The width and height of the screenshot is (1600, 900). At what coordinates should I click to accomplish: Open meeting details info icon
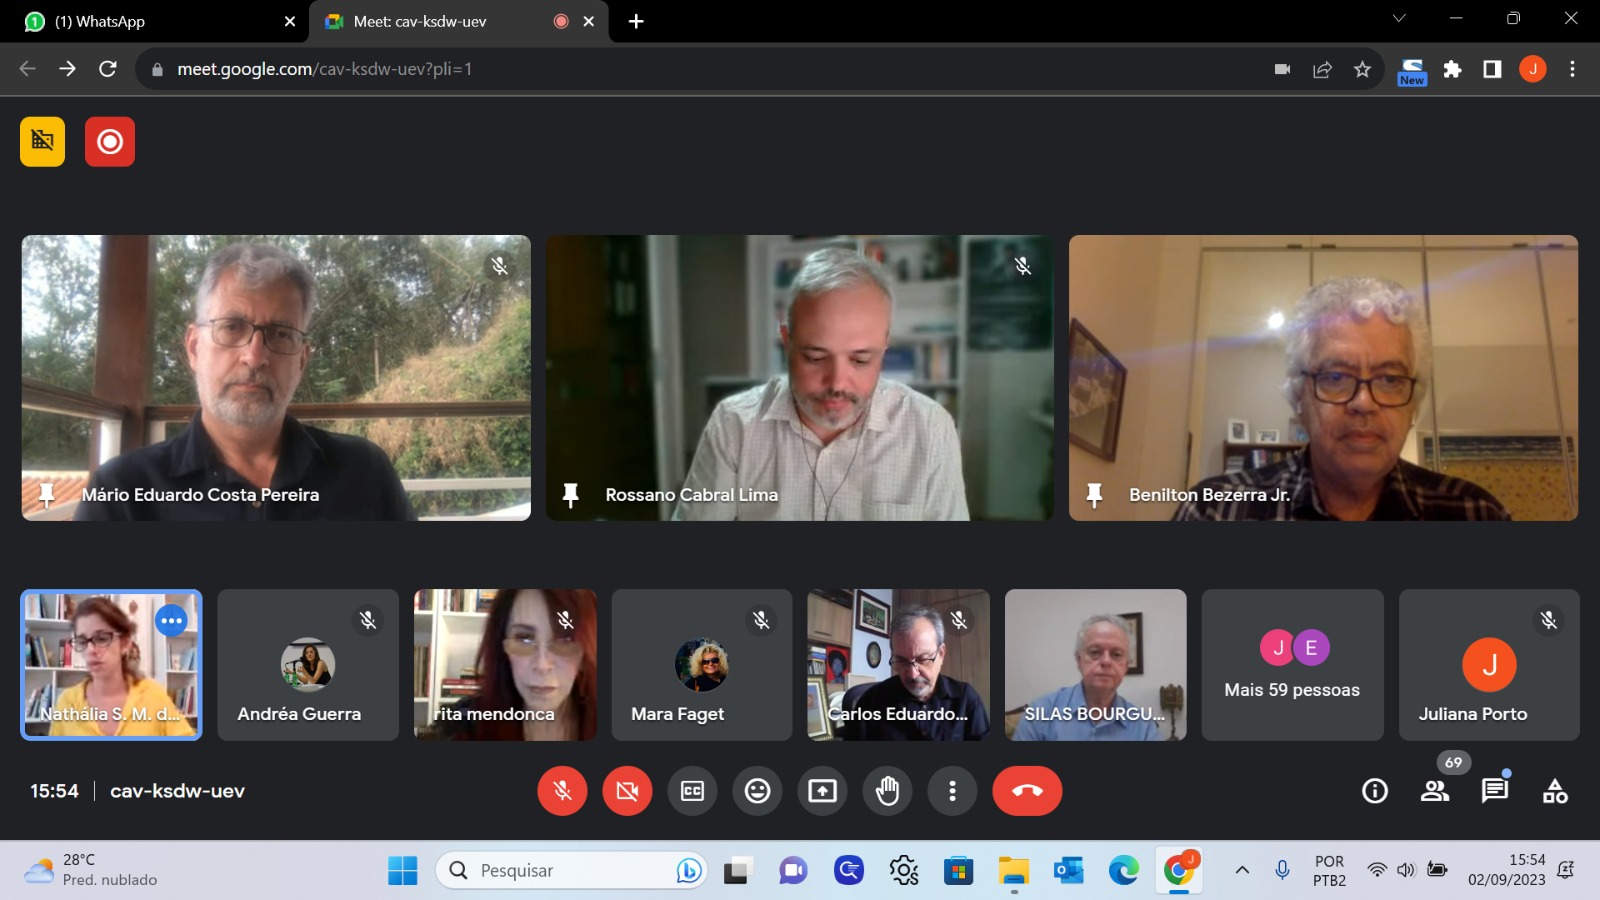(x=1375, y=791)
